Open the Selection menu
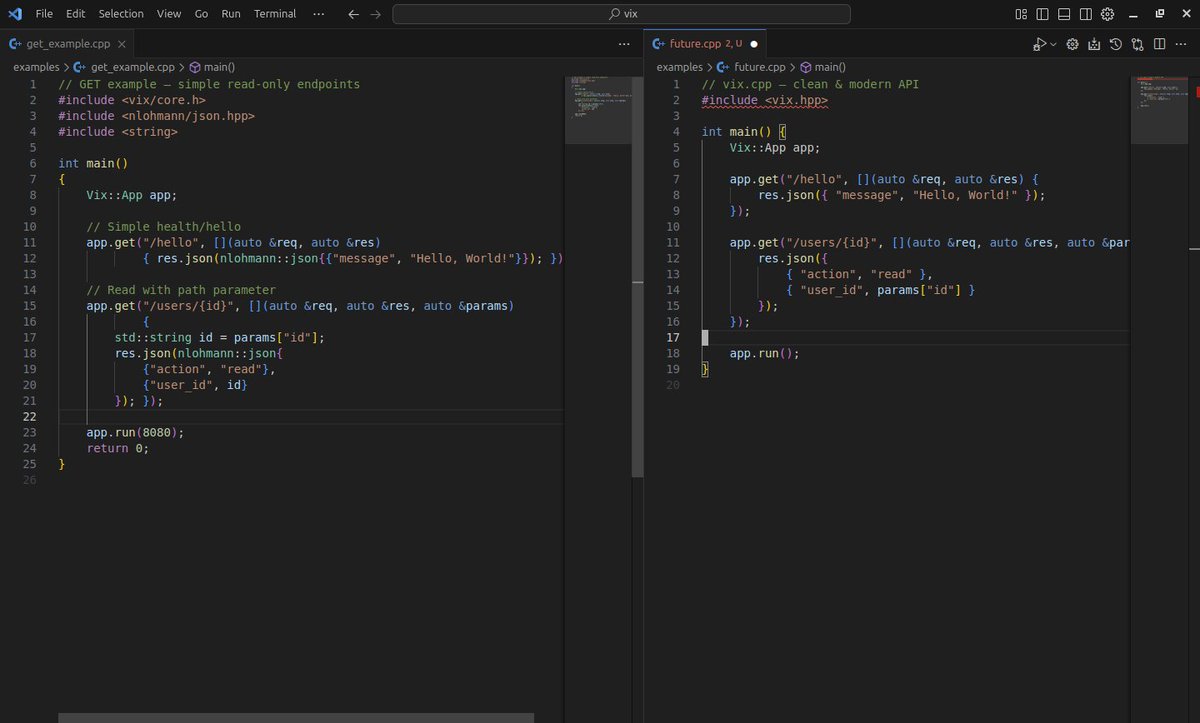The height and width of the screenshot is (723, 1200). (x=121, y=14)
